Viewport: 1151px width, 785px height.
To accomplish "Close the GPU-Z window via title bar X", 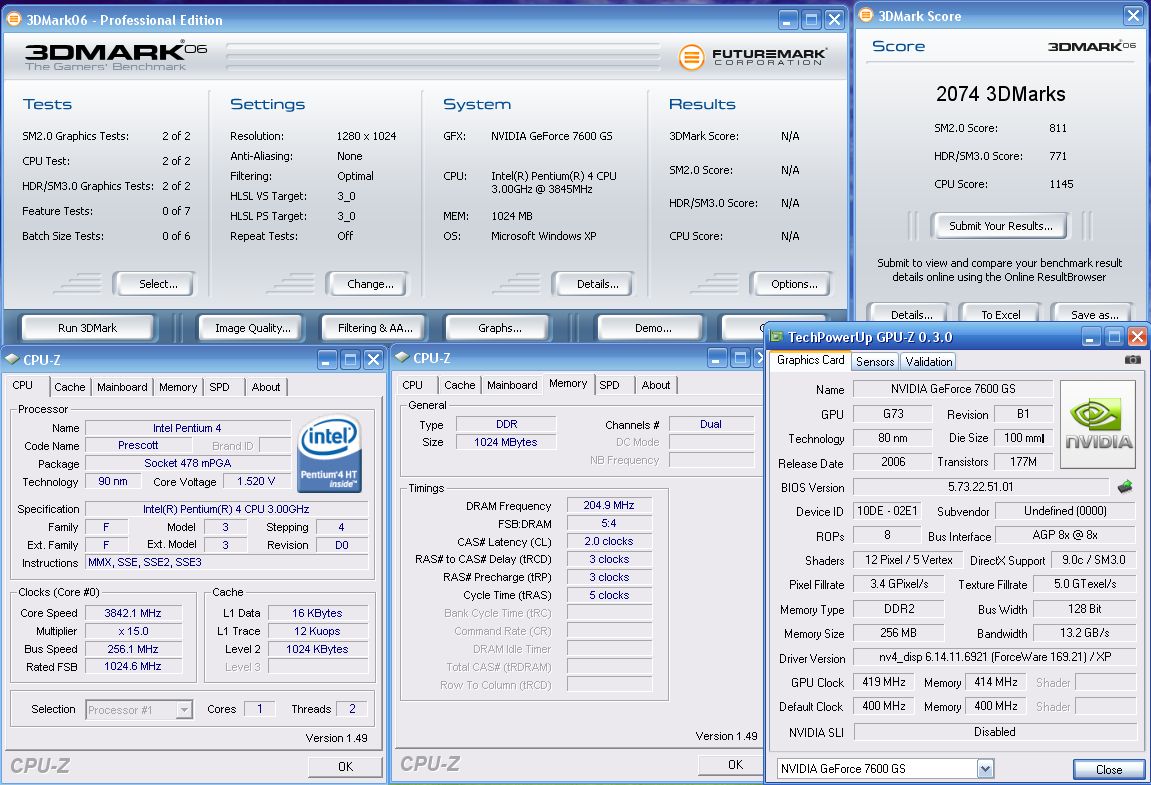I will pyautogui.click(x=1136, y=337).
